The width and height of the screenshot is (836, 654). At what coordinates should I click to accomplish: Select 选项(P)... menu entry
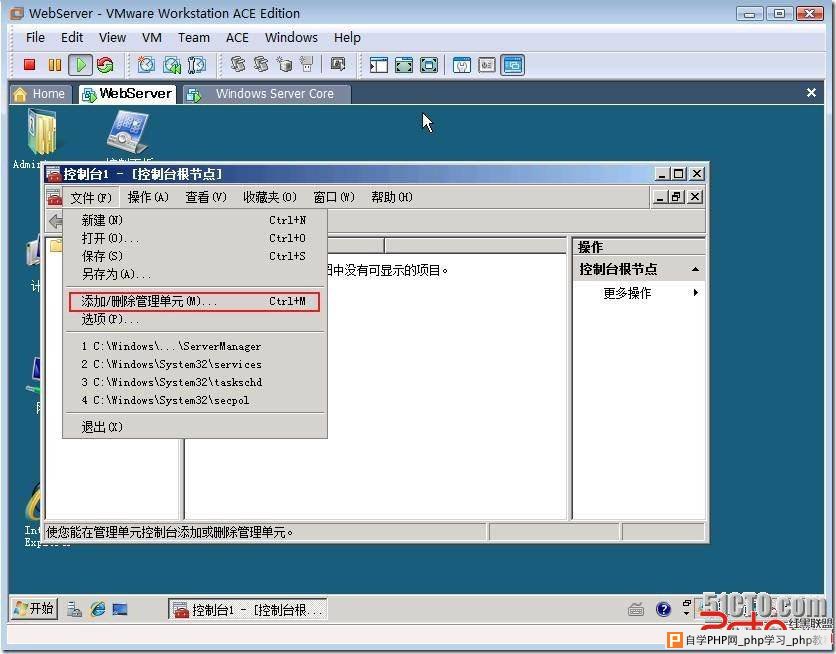[x=194, y=320]
